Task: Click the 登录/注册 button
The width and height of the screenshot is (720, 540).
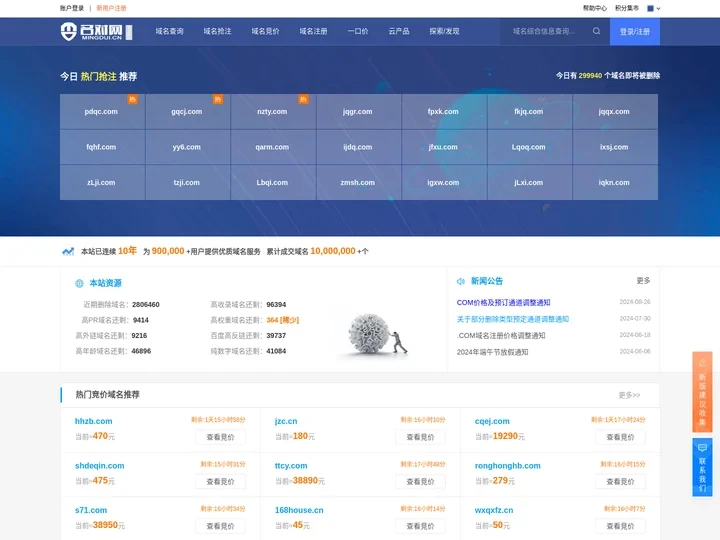Action: tap(635, 32)
